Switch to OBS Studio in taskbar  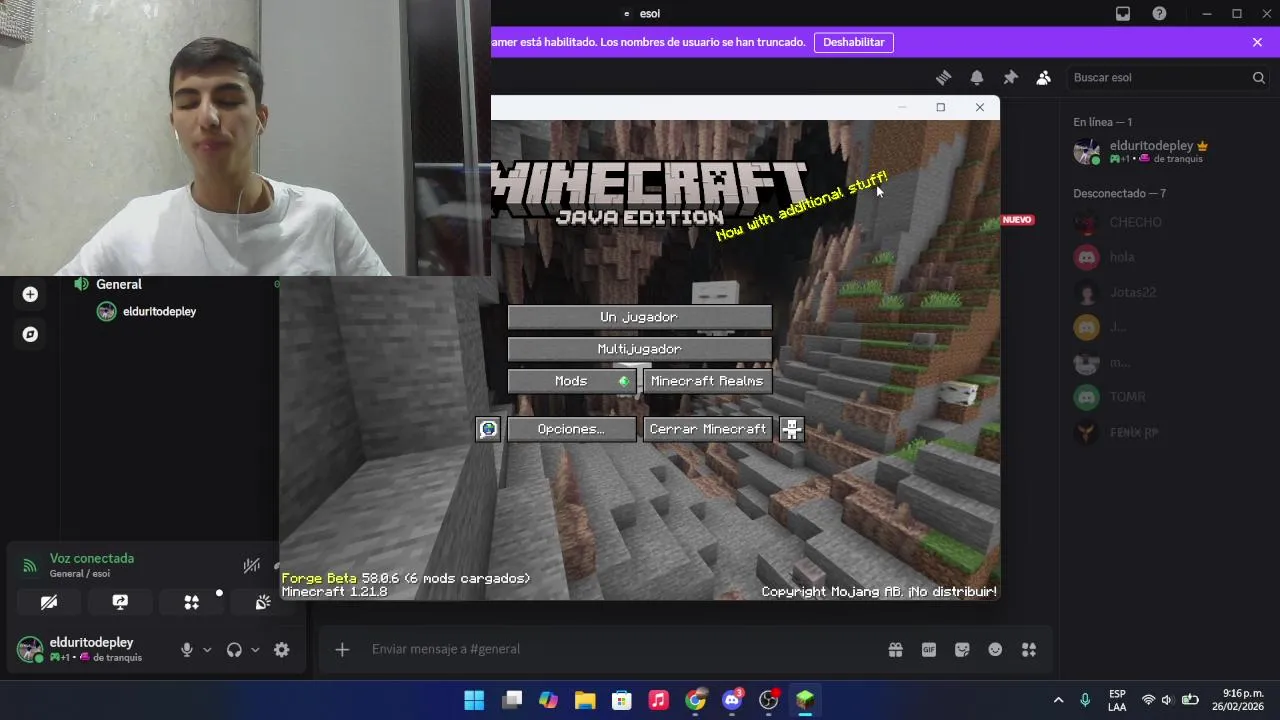[768, 700]
